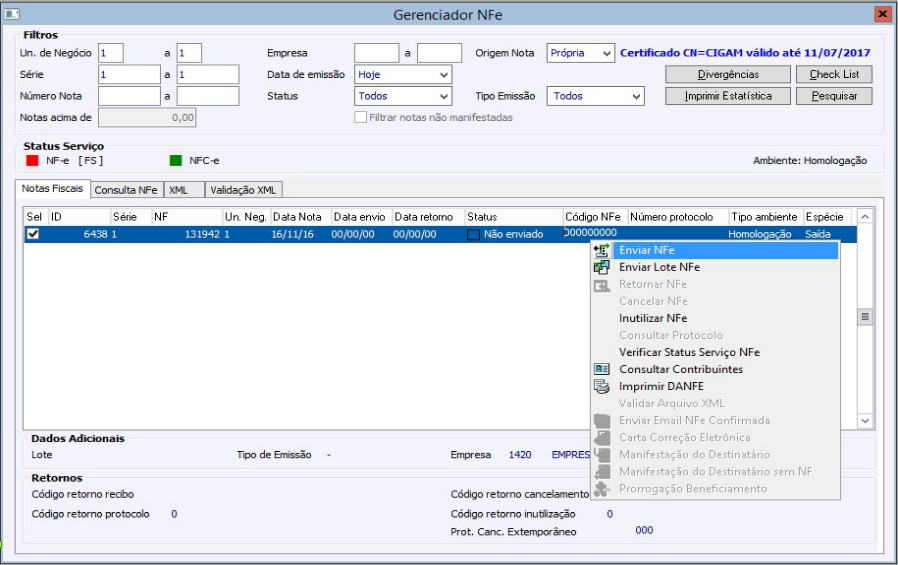Click the Série start input field
This screenshot has width=898, height=565.
pyautogui.click(x=129, y=74)
